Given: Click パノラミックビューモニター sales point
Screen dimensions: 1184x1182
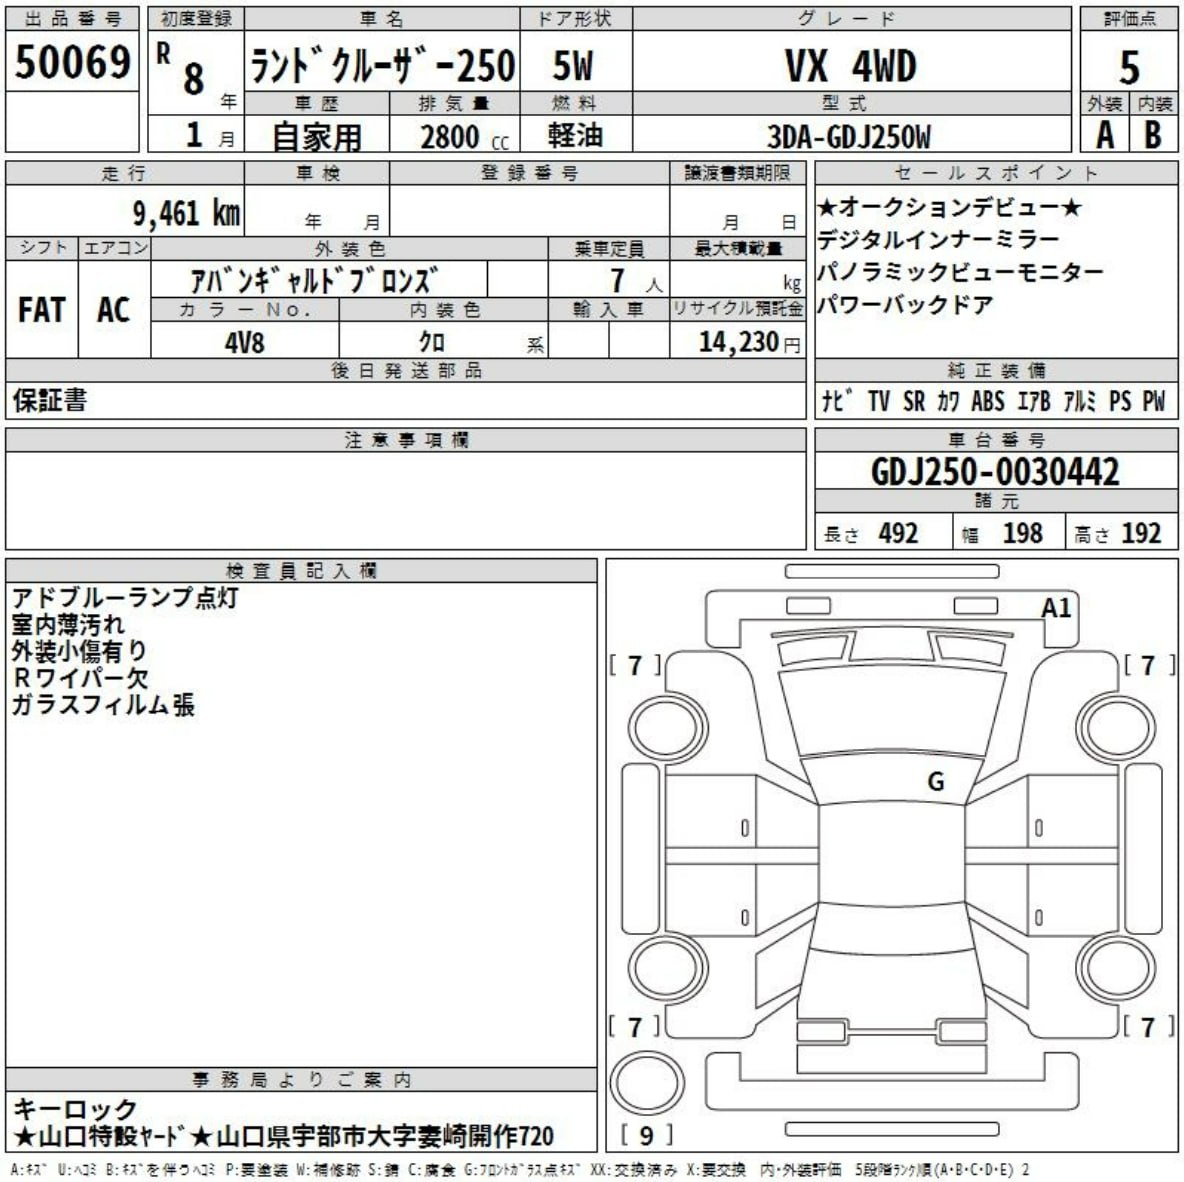Looking at the screenshot, I should [960, 272].
